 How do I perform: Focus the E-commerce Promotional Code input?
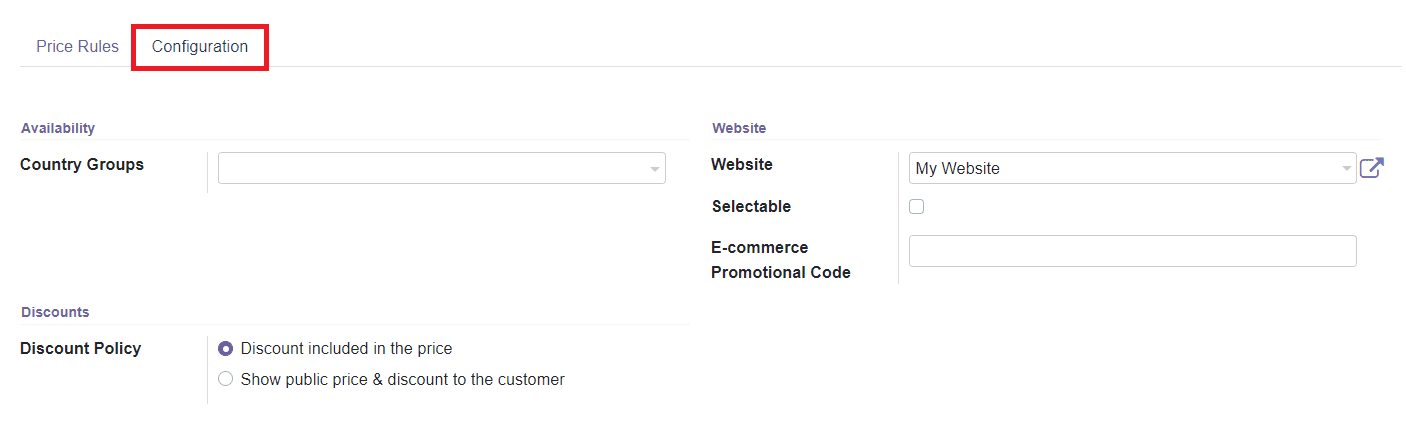pyautogui.click(x=1132, y=251)
